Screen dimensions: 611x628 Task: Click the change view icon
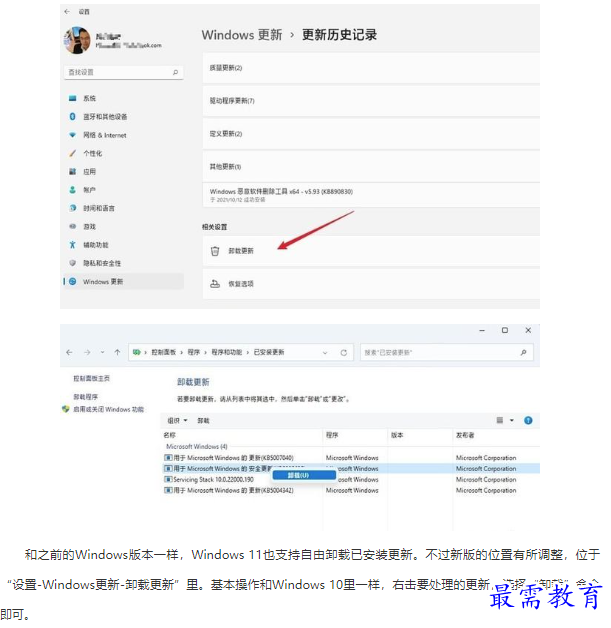point(500,420)
